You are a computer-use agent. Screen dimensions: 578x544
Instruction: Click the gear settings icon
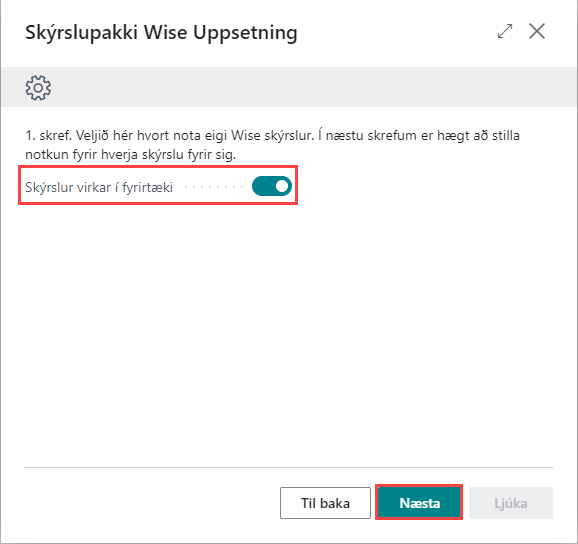point(38,88)
